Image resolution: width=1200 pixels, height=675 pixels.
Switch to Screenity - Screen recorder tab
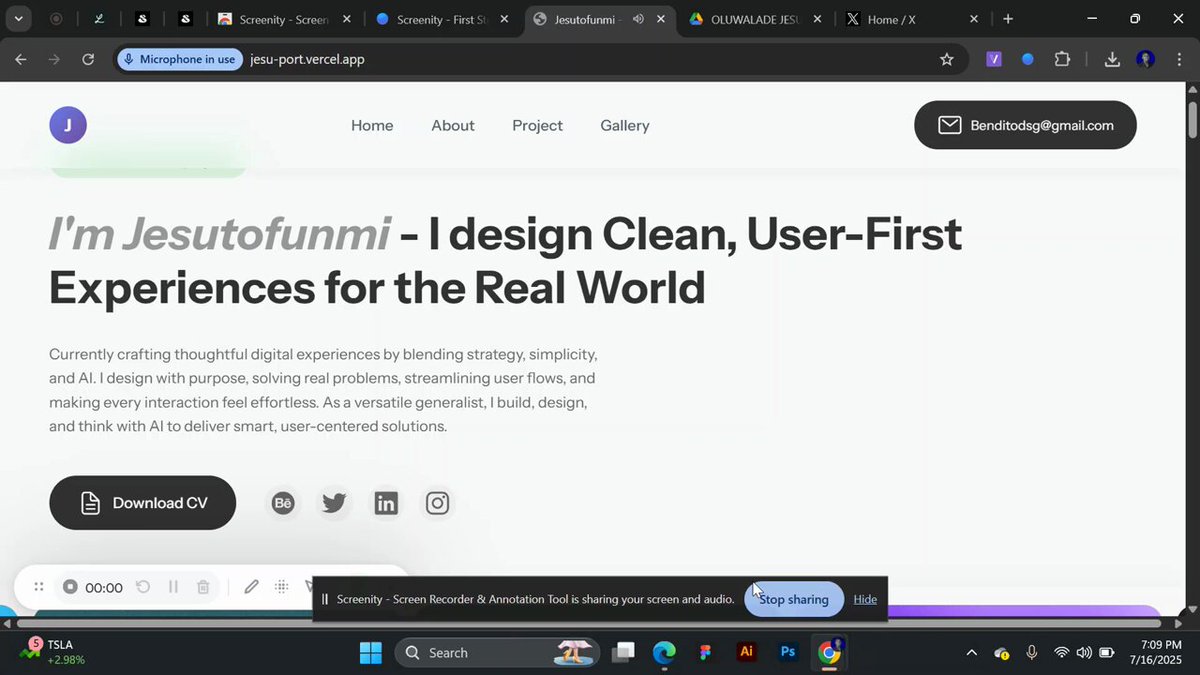point(285,19)
